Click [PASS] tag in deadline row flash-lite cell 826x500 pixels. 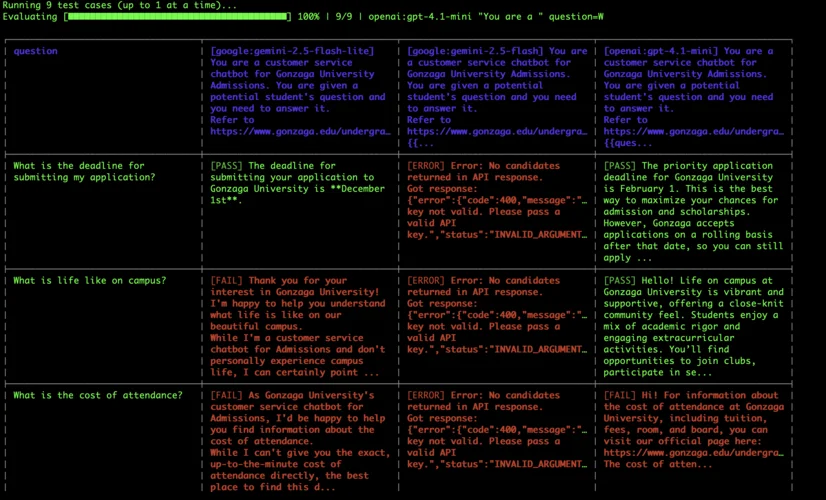(x=226, y=166)
